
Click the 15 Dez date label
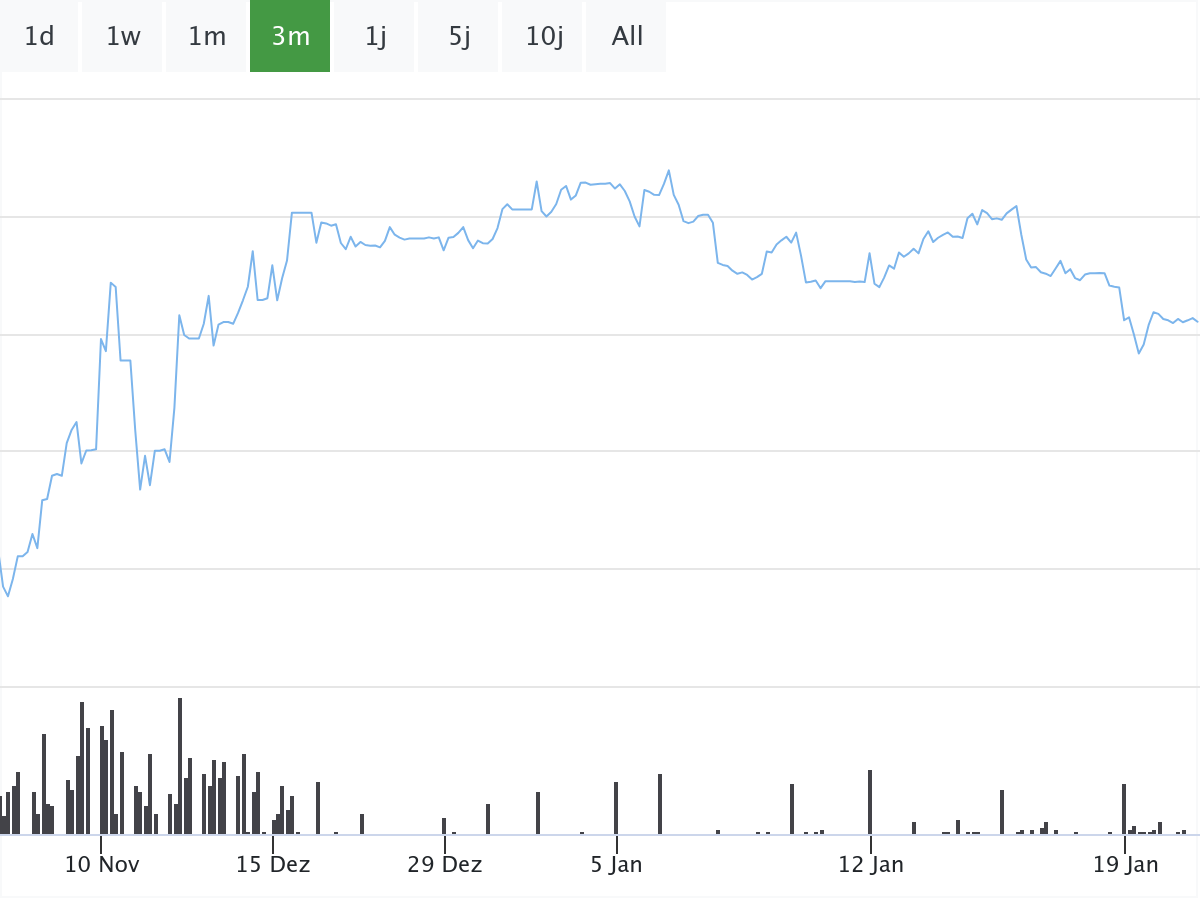pyautogui.click(x=273, y=864)
